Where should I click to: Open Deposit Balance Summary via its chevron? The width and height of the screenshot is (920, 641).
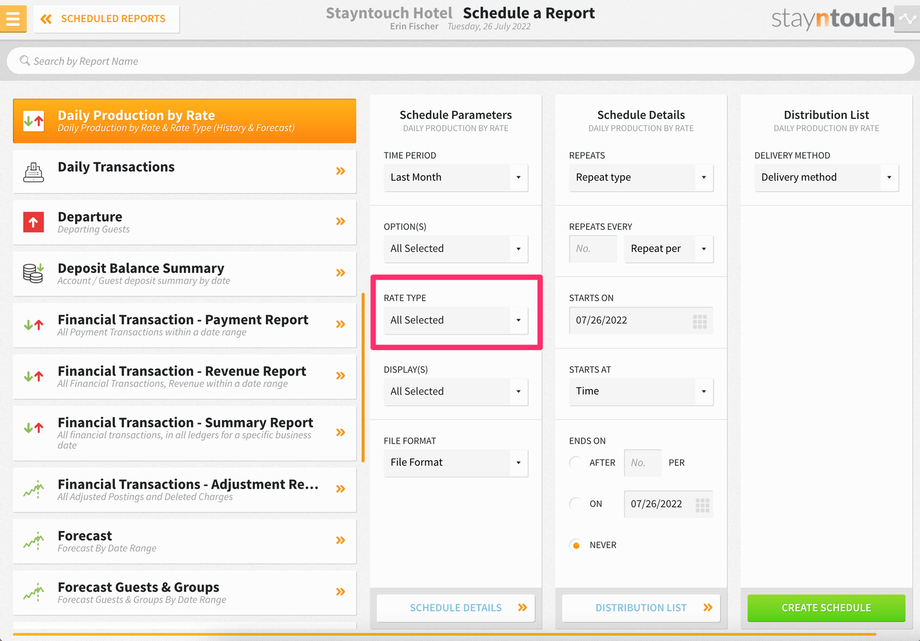(x=340, y=272)
